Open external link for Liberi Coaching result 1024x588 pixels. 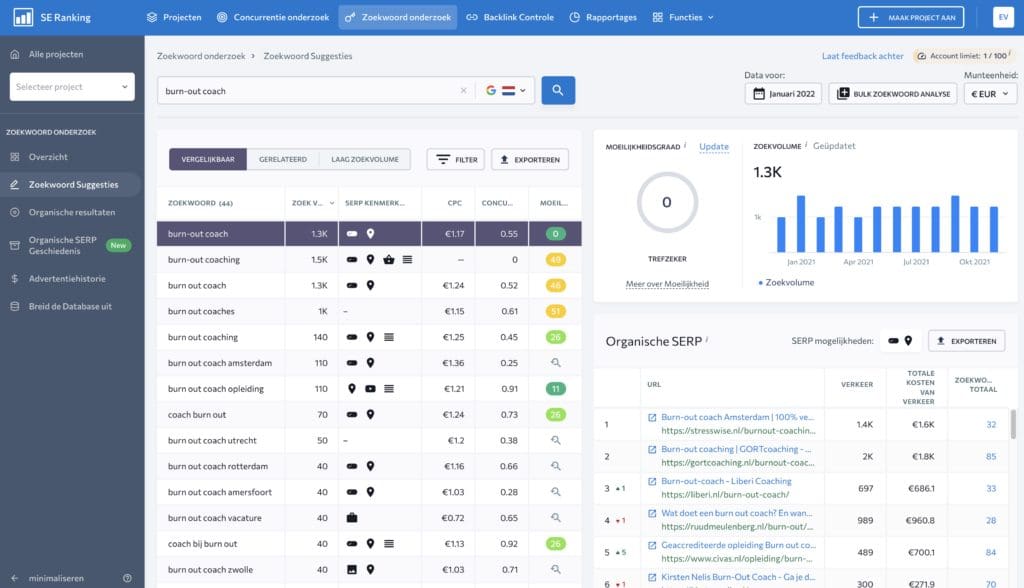pos(652,482)
